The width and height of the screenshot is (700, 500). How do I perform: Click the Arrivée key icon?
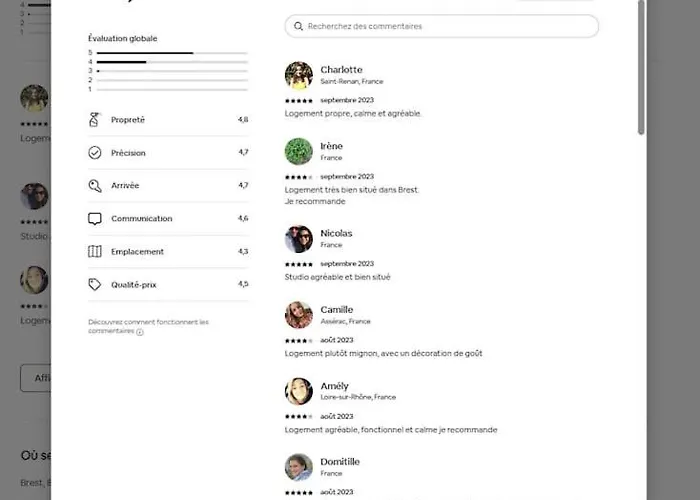coord(95,186)
